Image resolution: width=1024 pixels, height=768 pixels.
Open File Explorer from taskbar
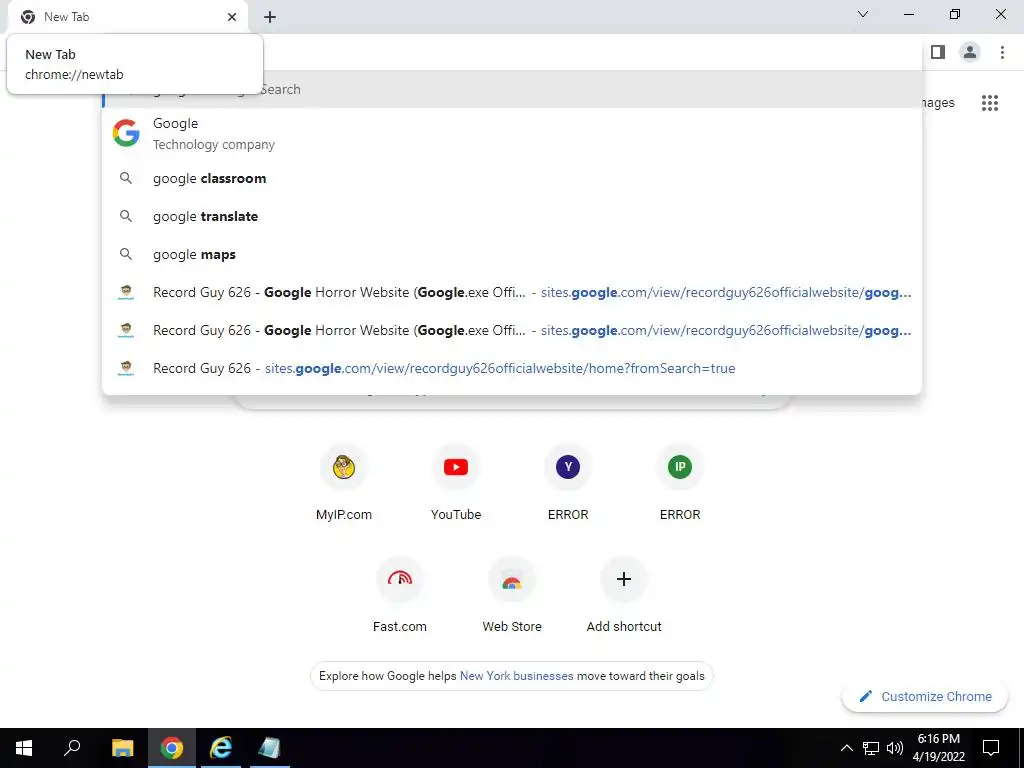pyautogui.click(x=122, y=748)
